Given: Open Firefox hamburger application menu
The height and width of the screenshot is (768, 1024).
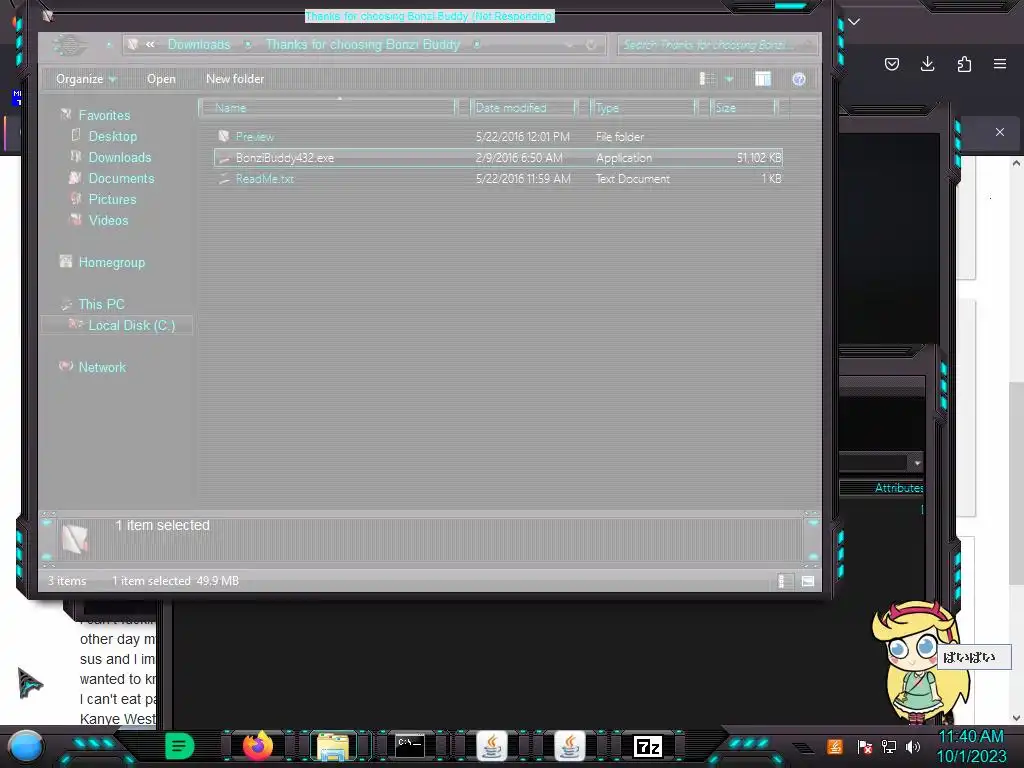Looking at the screenshot, I should tap(1000, 64).
